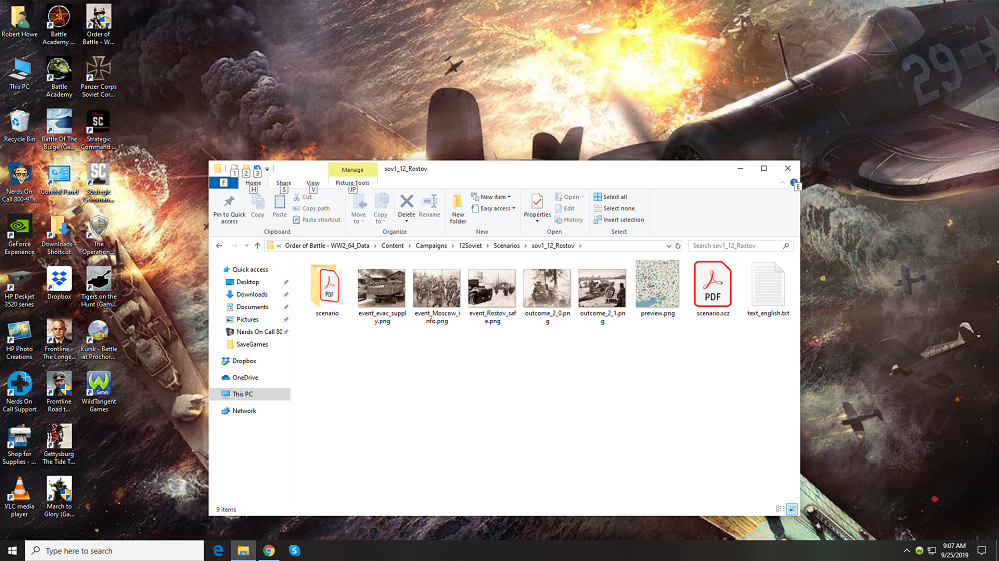Switch to details view in status bar

coord(780,509)
